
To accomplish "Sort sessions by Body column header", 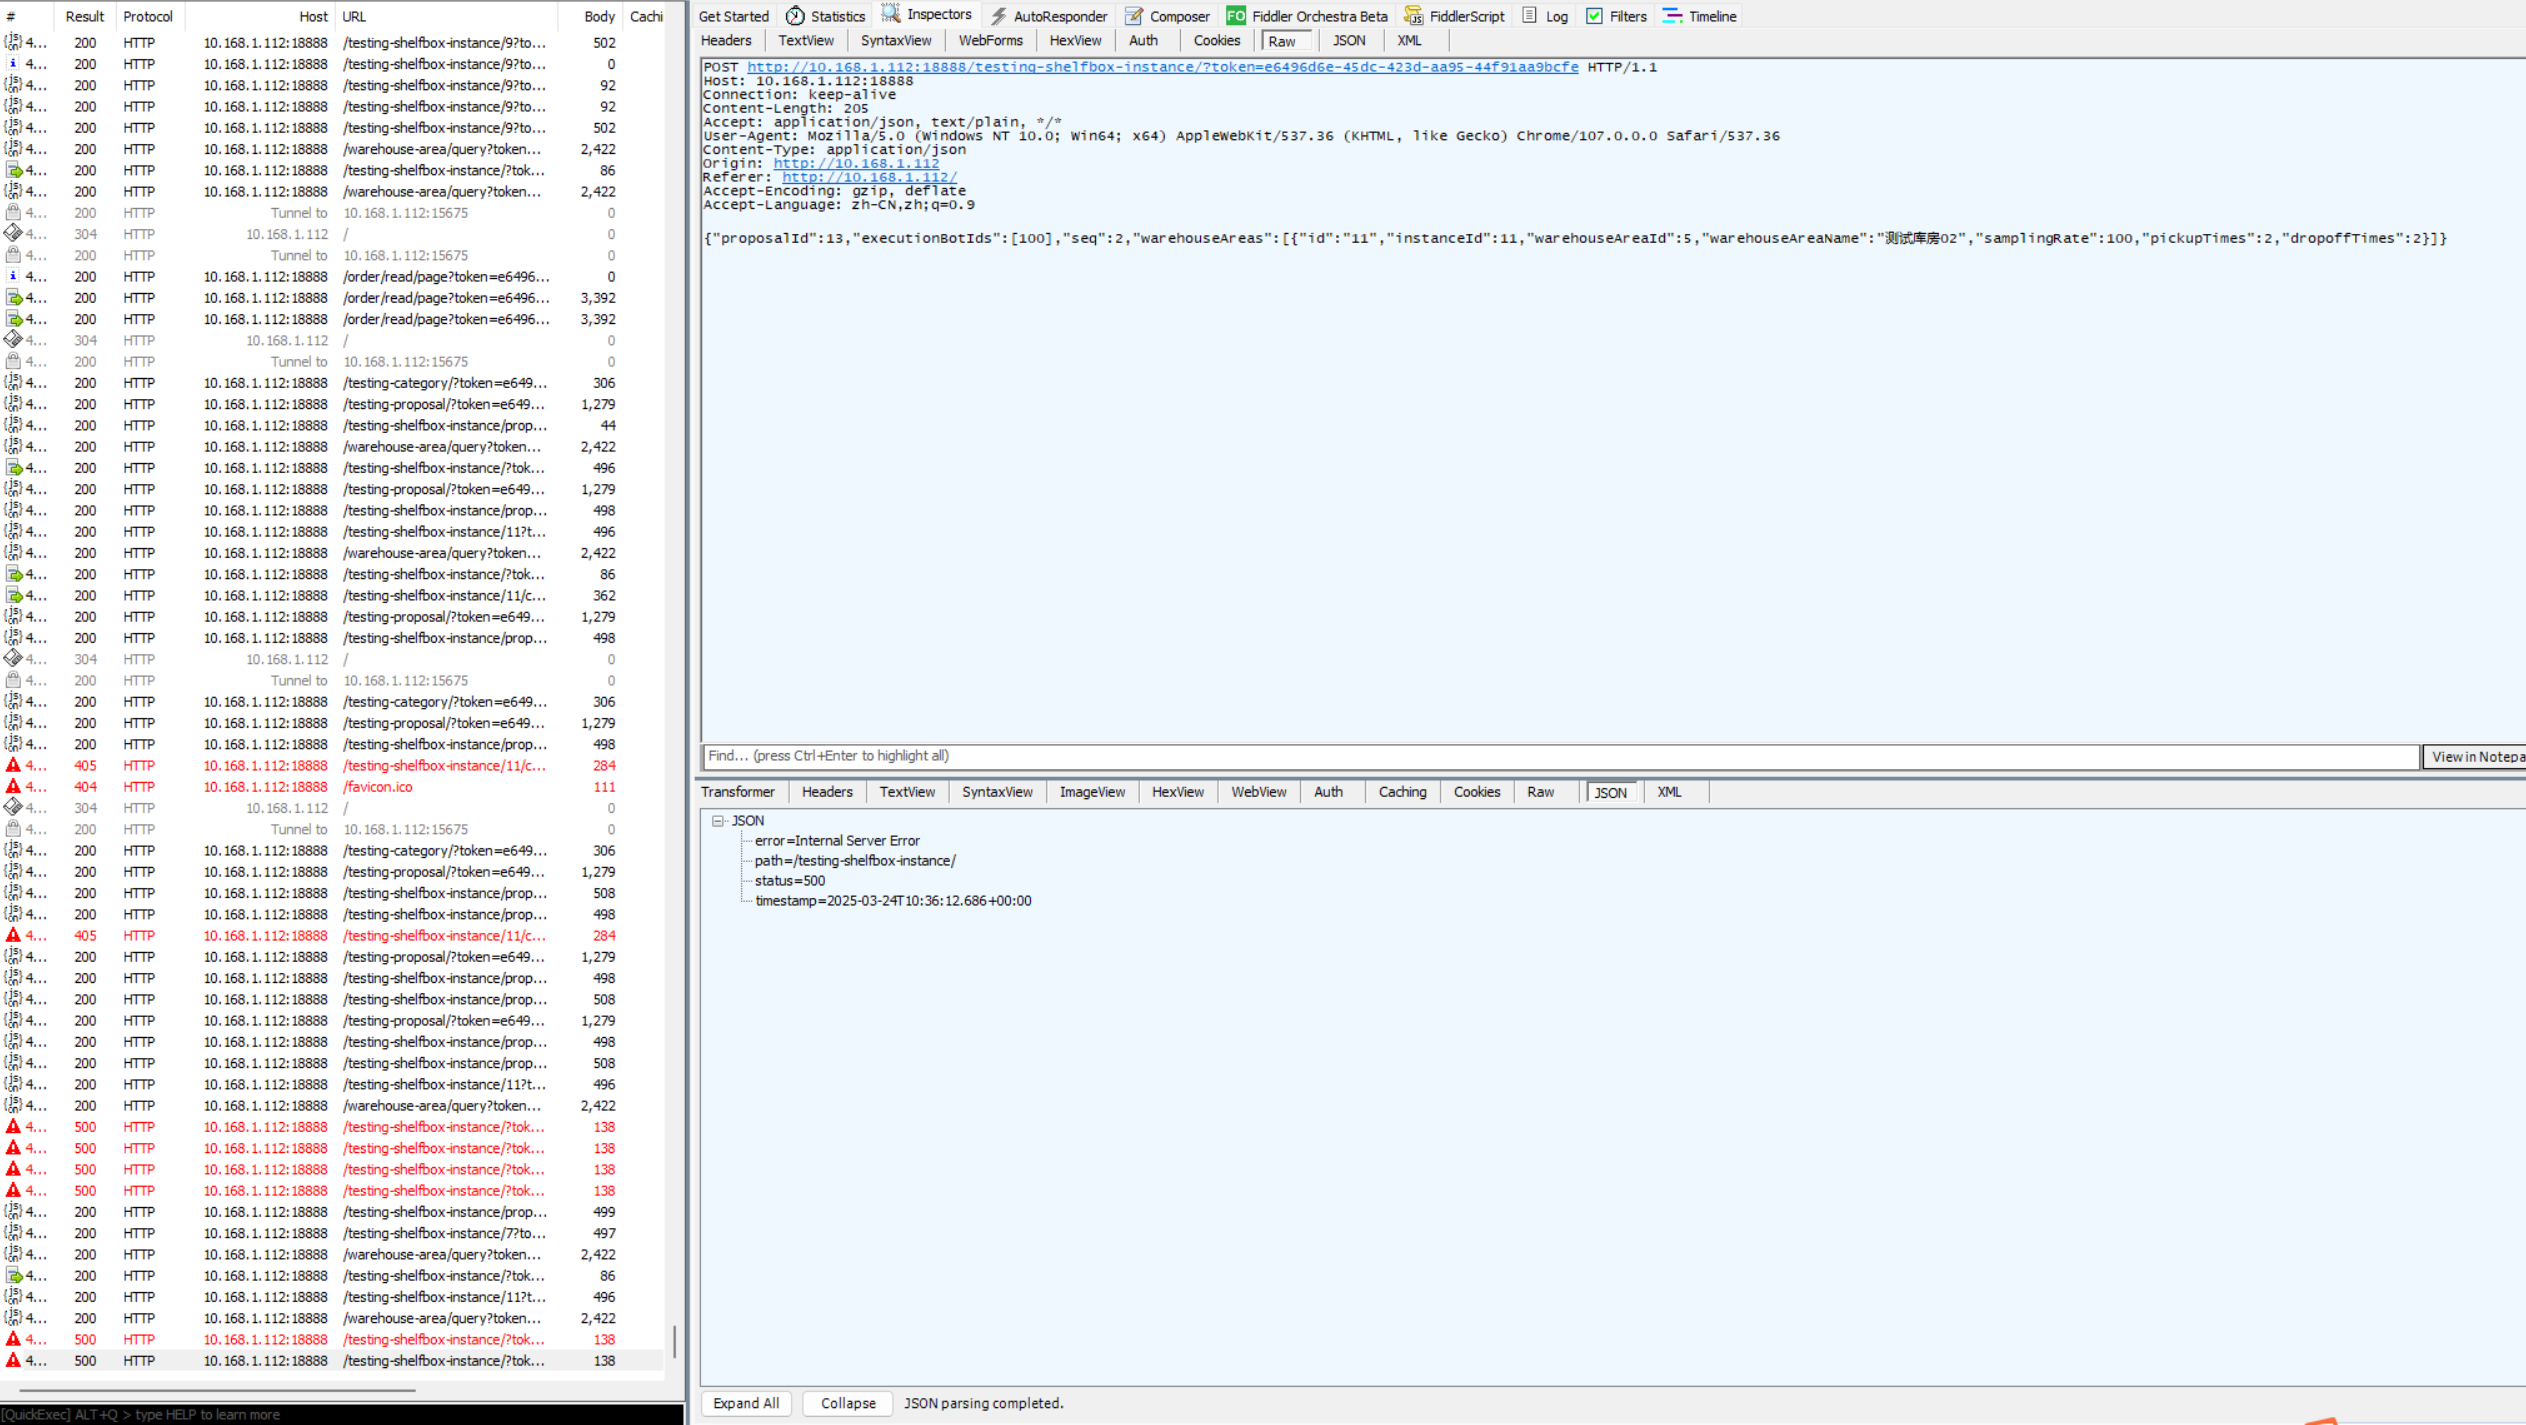I will pyautogui.click(x=591, y=16).
